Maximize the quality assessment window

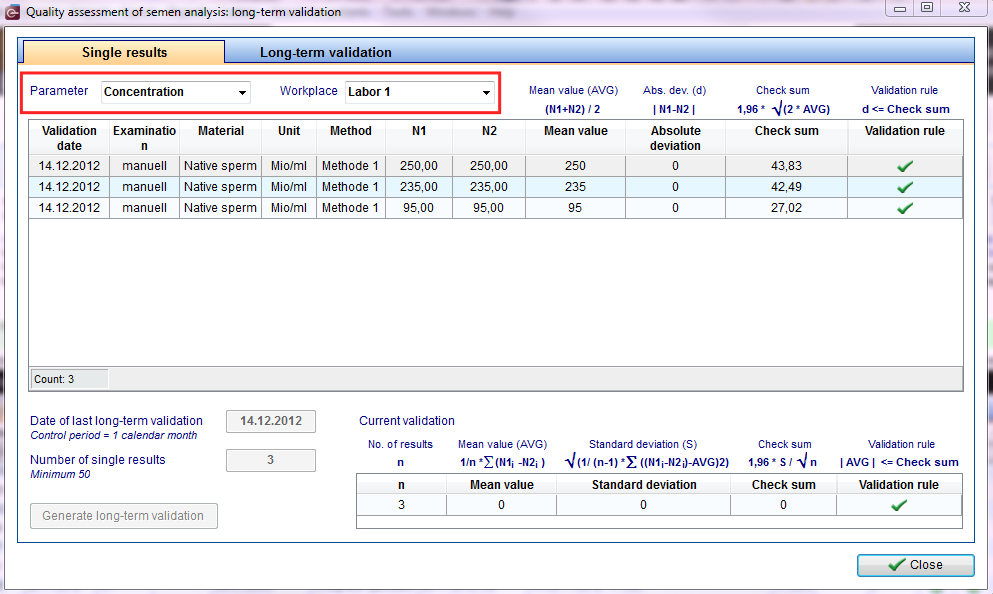pyautogui.click(x=927, y=8)
